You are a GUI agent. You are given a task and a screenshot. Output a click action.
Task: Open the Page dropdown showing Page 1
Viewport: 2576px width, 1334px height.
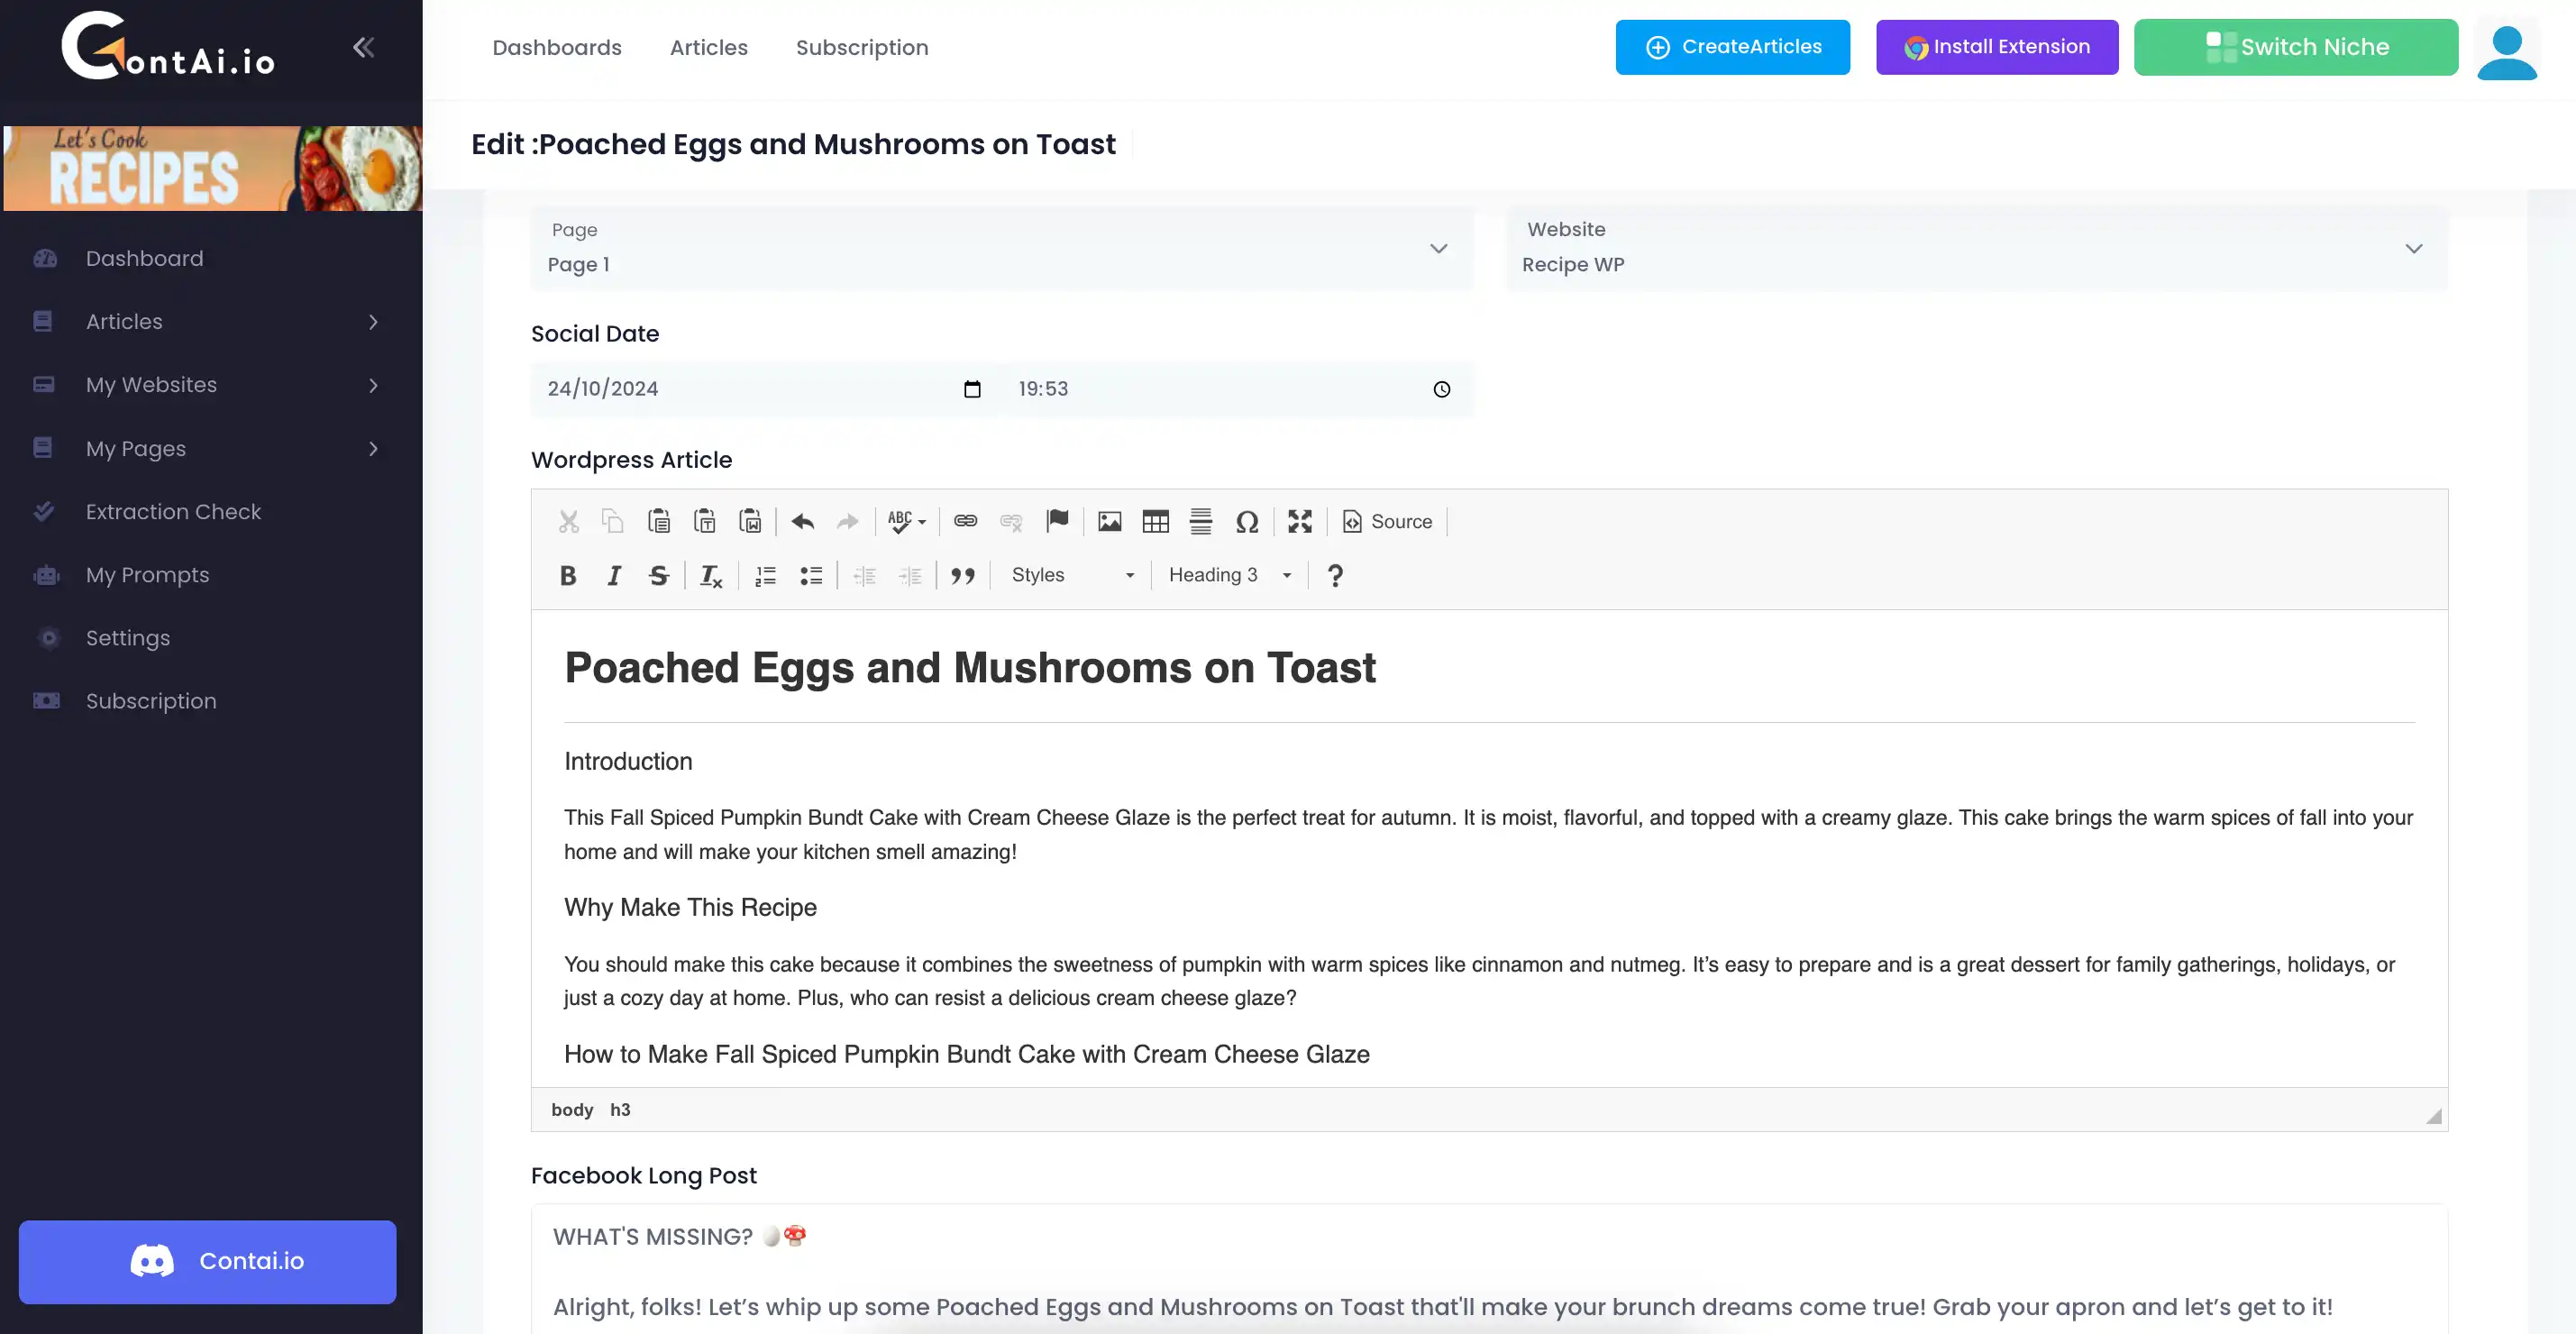1001,248
